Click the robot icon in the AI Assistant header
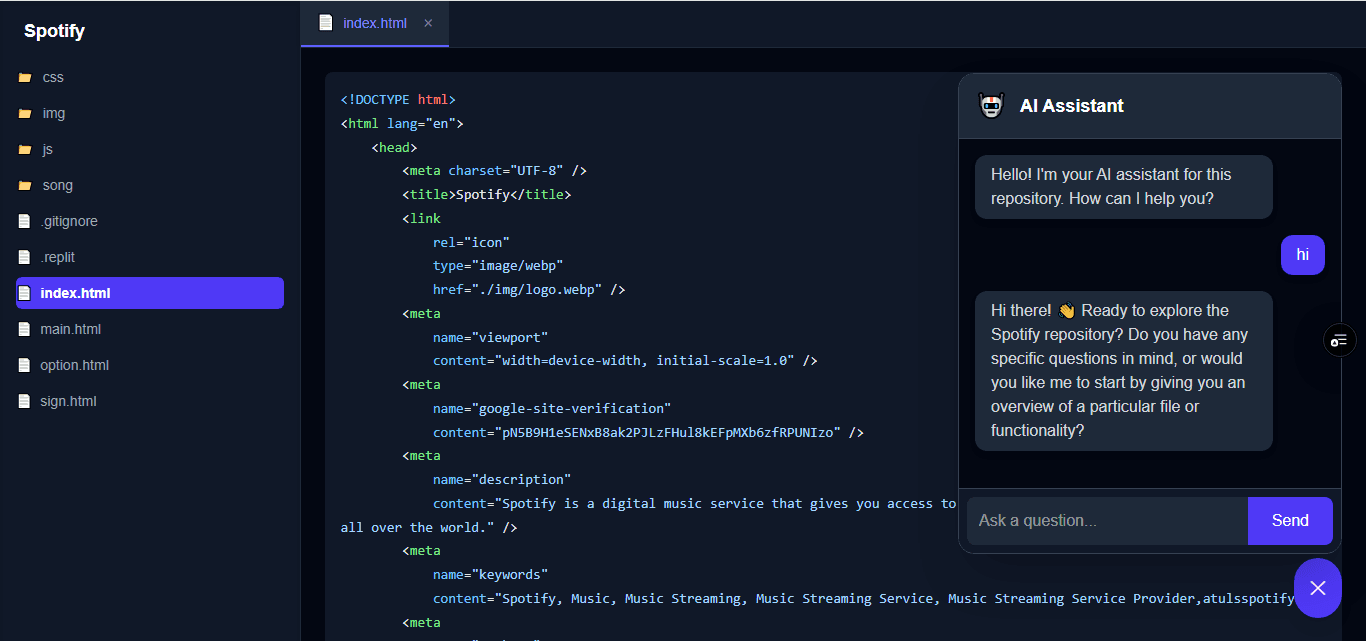Image resolution: width=1366 pixels, height=641 pixels. pyautogui.click(x=991, y=104)
